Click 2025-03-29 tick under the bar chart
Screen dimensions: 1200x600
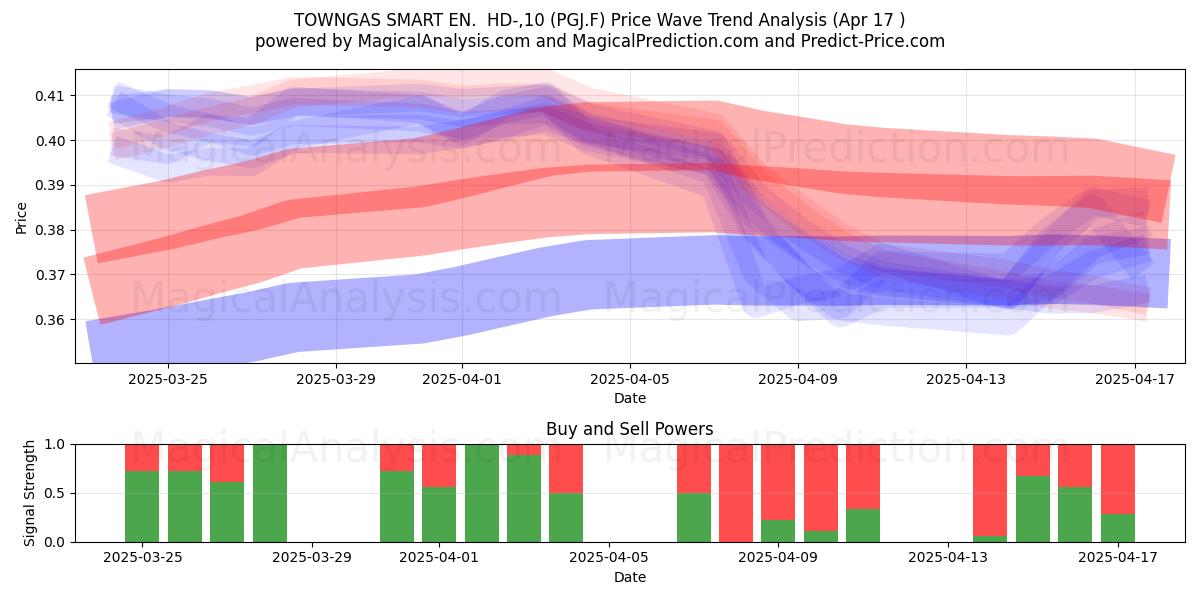(312, 558)
